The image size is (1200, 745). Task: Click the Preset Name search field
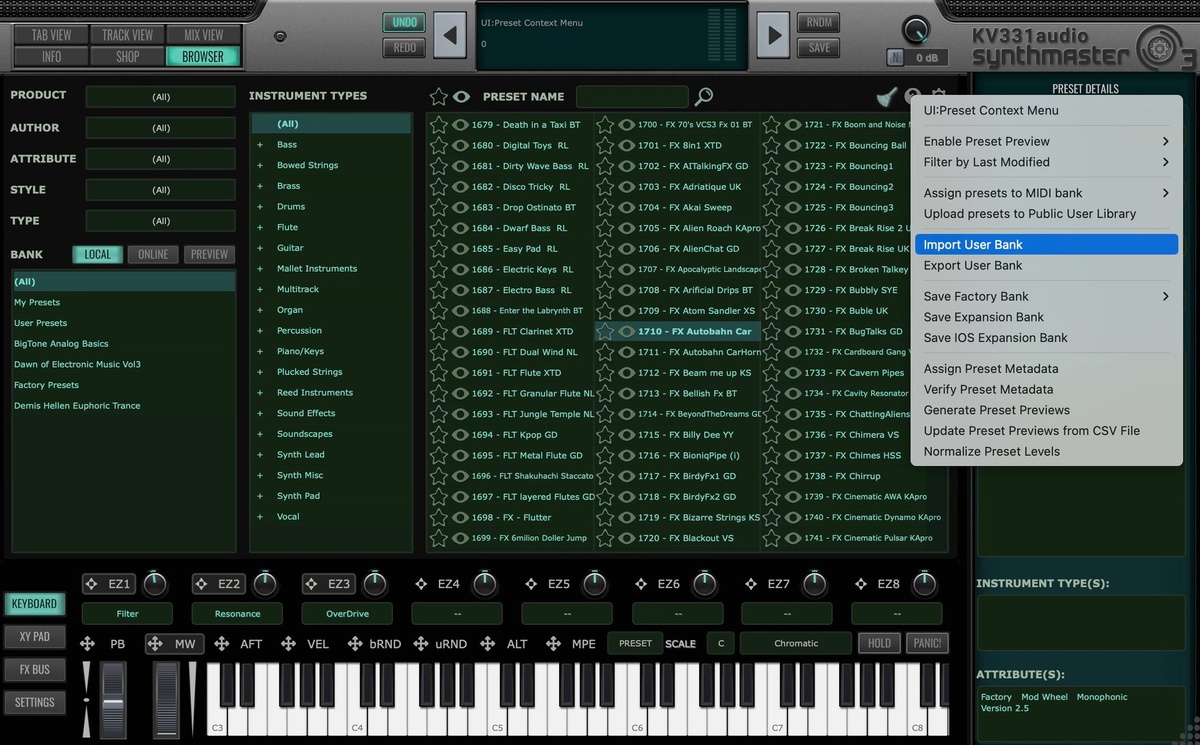632,97
